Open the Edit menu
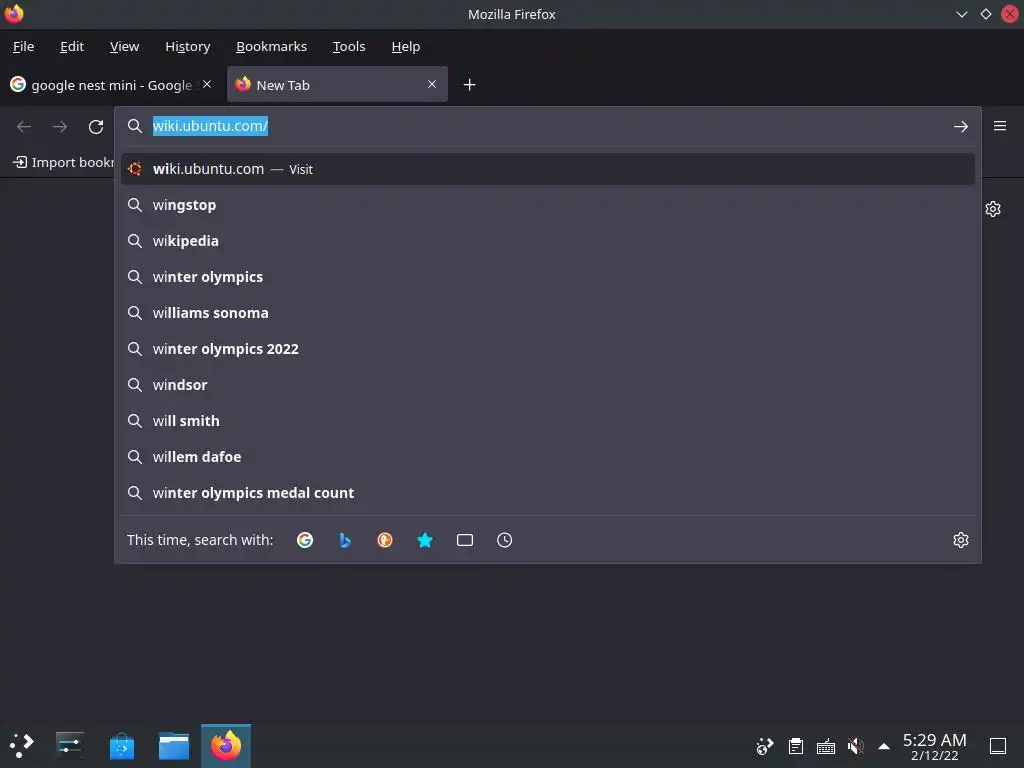Screen dimensions: 1024x768 72,46
